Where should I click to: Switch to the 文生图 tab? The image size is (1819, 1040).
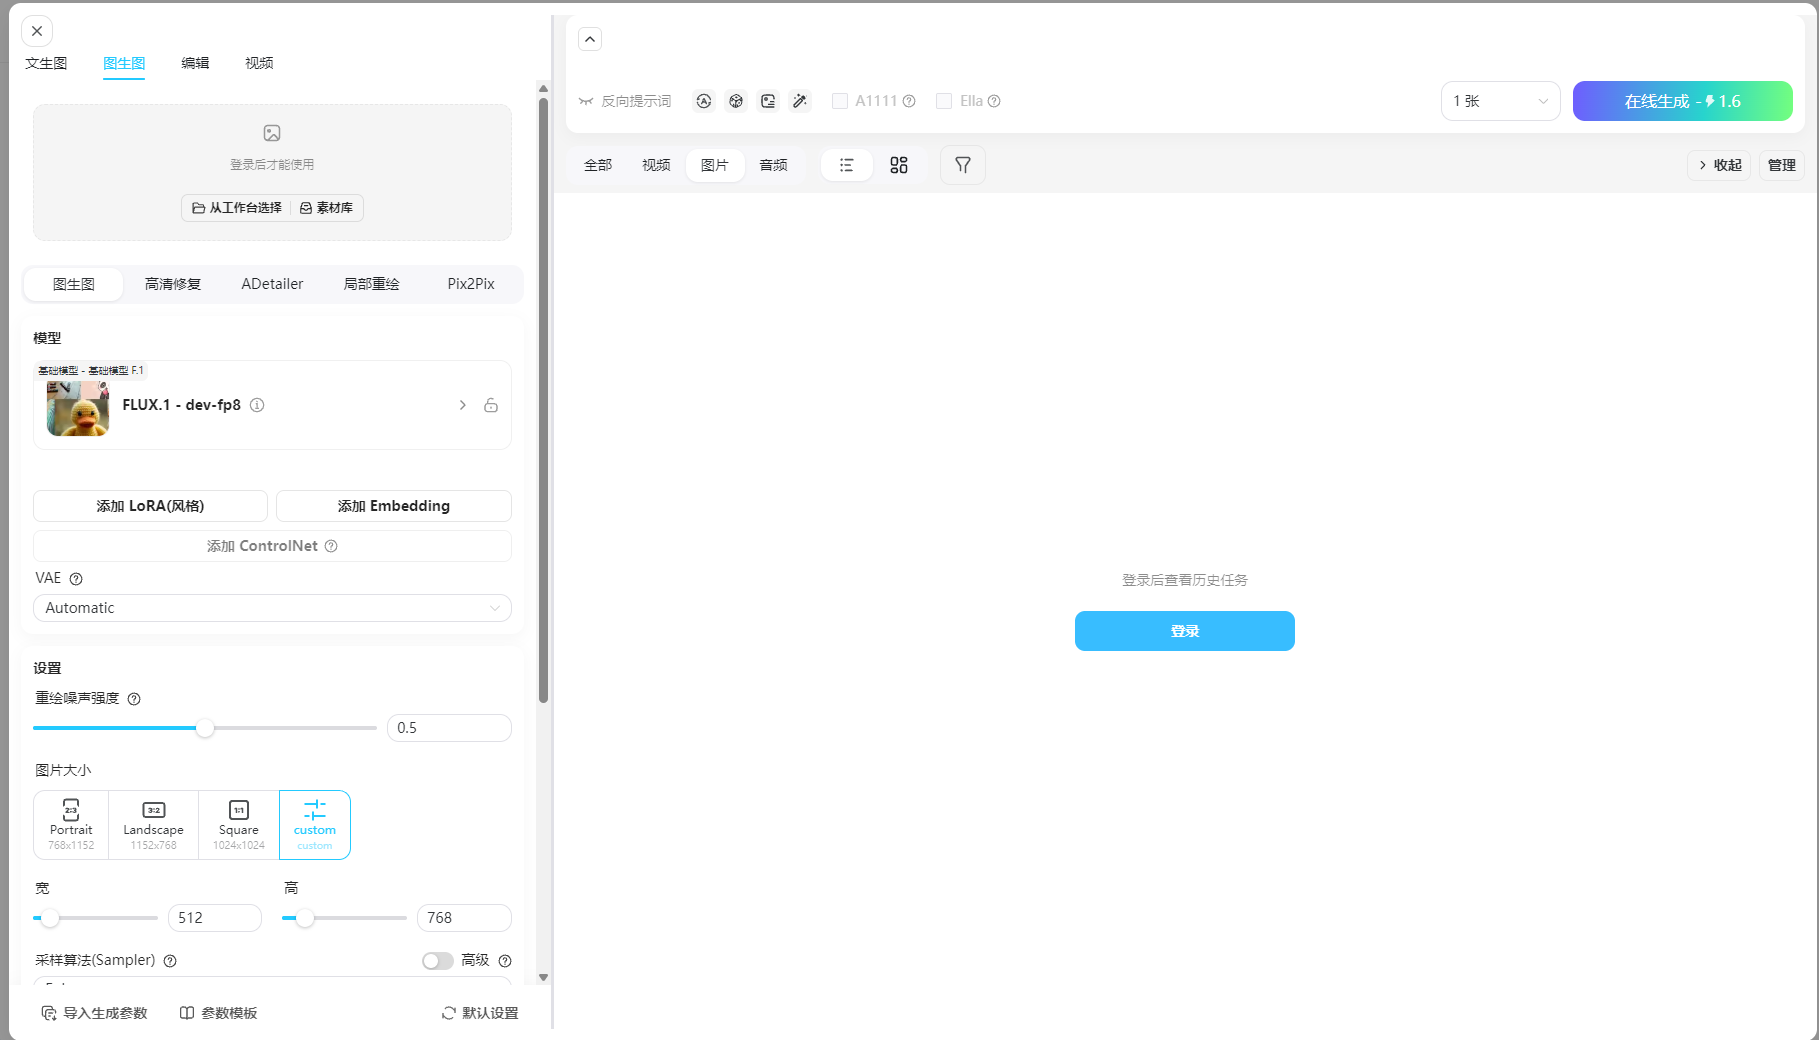(x=46, y=63)
